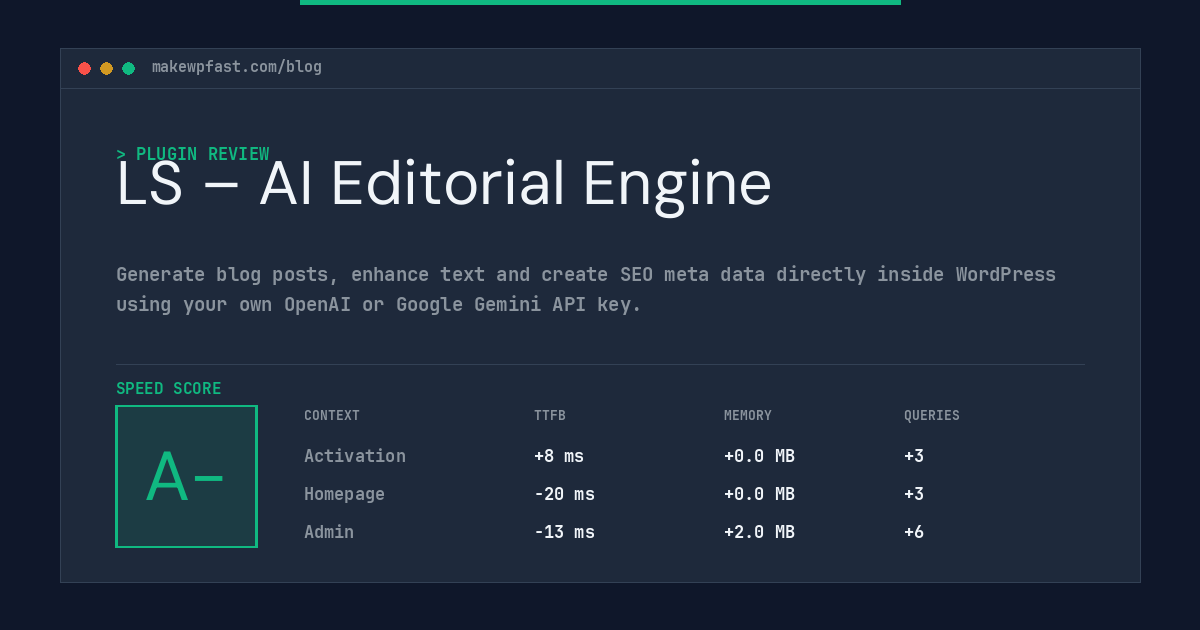Click the red window dot
Viewport: 1200px width, 630px height.
tap(84, 68)
